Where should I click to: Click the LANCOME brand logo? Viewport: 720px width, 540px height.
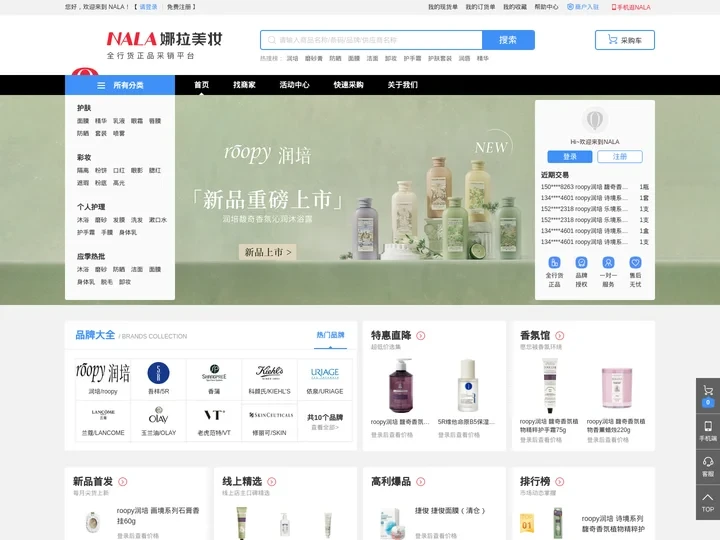coord(103,415)
